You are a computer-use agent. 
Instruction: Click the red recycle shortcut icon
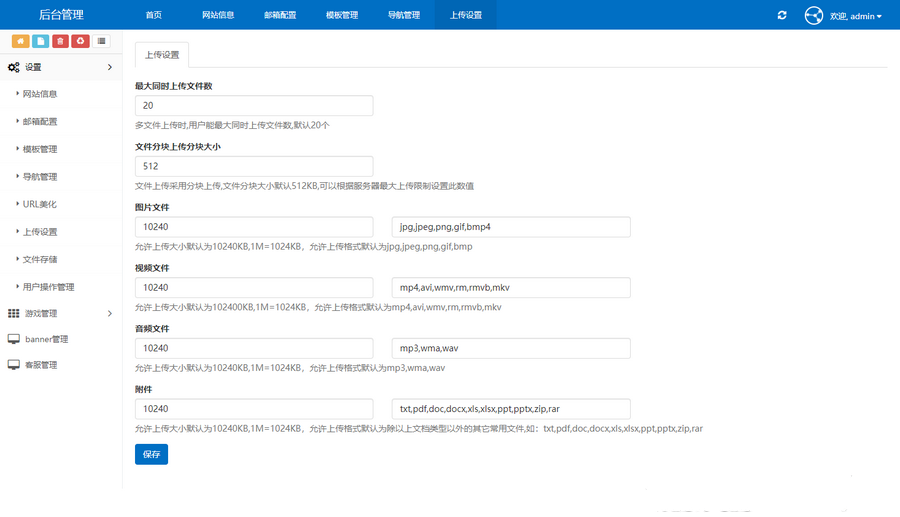pos(80,41)
